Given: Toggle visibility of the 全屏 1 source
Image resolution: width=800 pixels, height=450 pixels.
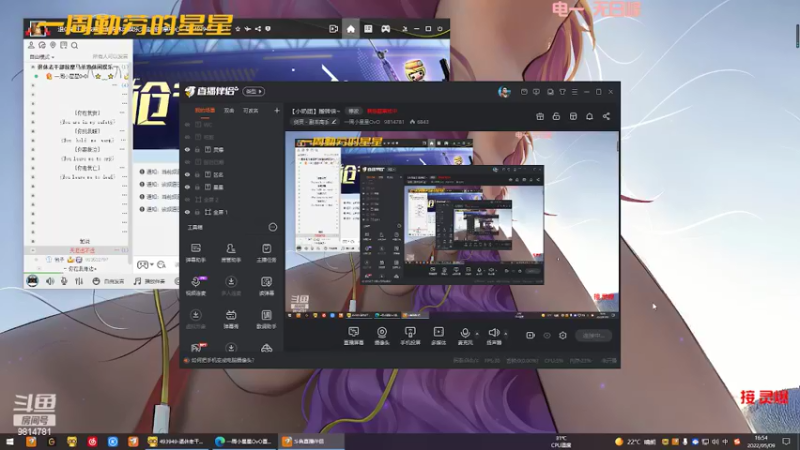Looking at the screenshot, I should 187,212.
